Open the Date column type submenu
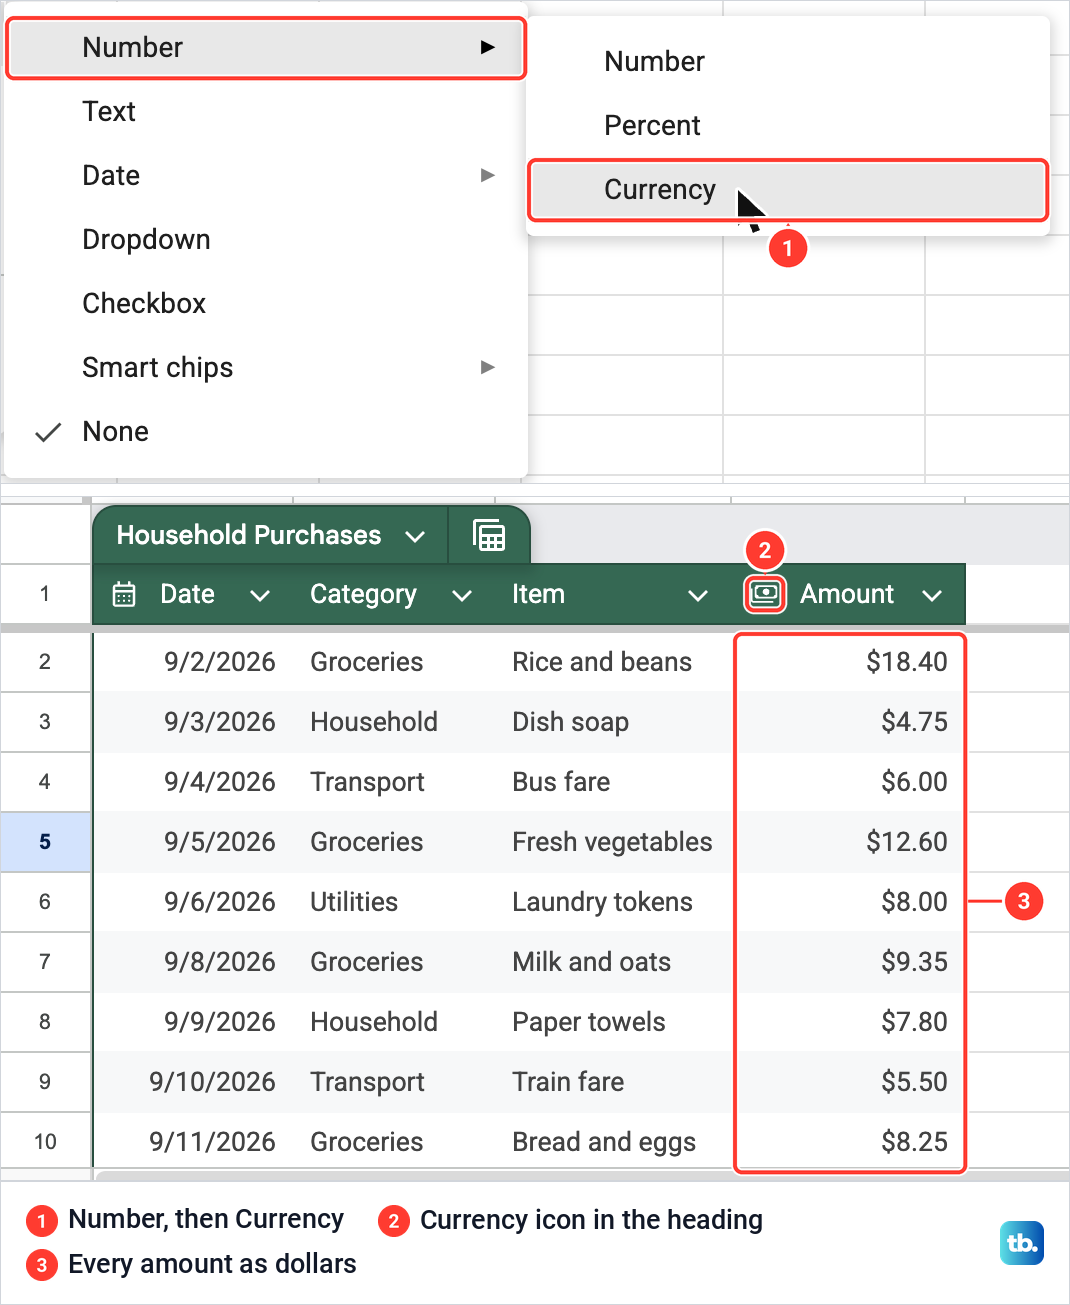 point(266,175)
